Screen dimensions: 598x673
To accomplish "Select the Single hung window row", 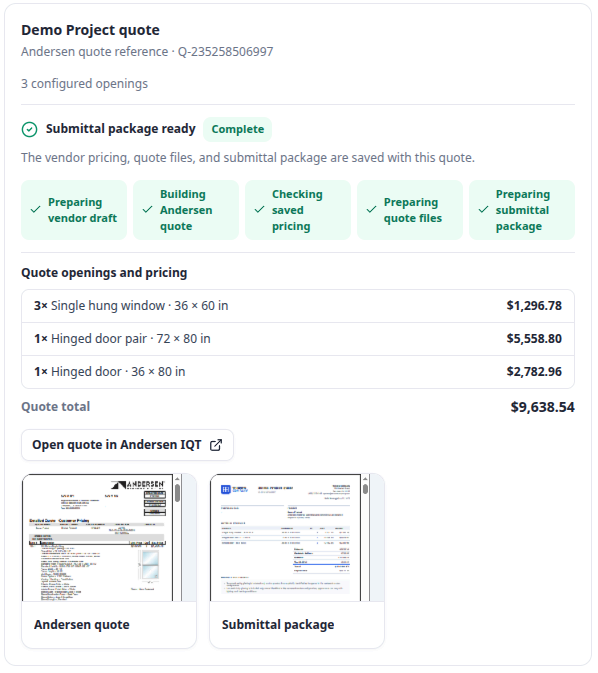I will [298, 306].
